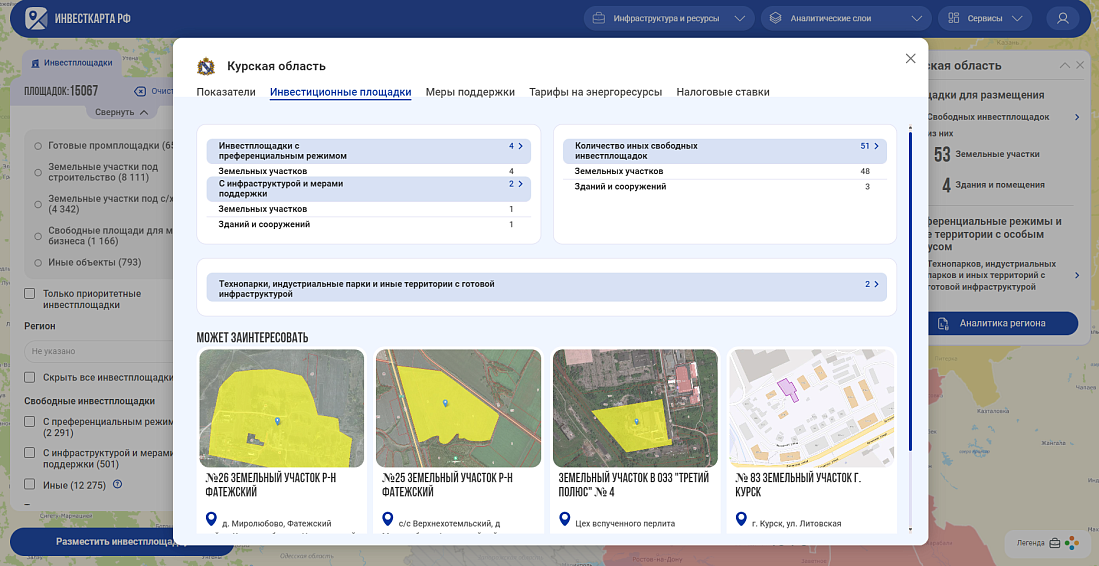Expand Инвестплощадки с преференциальным режимом row

pyautogui.click(x=369, y=151)
